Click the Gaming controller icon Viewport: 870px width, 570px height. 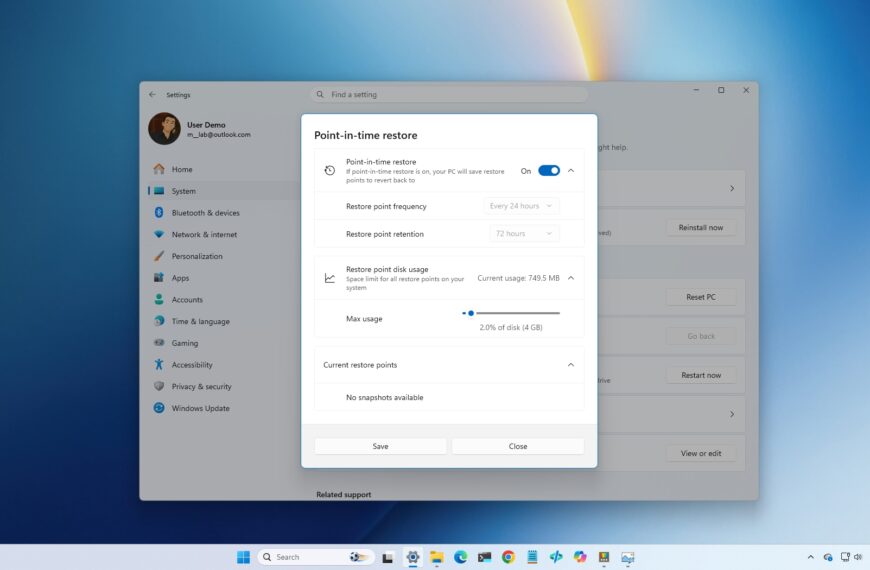click(x=159, y=342)
